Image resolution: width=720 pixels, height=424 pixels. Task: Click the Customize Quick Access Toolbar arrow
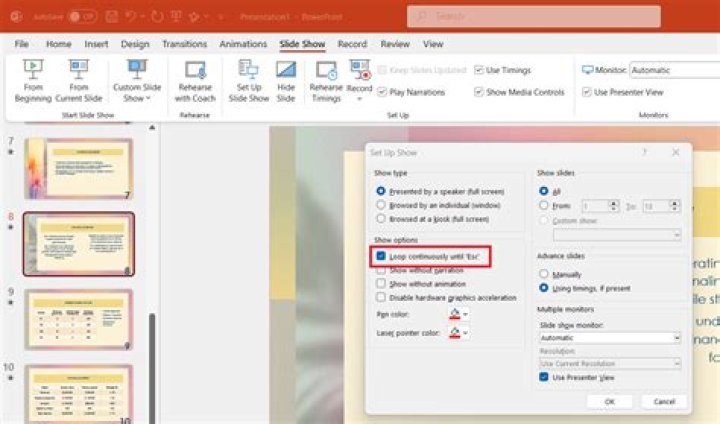click(221, 17)
